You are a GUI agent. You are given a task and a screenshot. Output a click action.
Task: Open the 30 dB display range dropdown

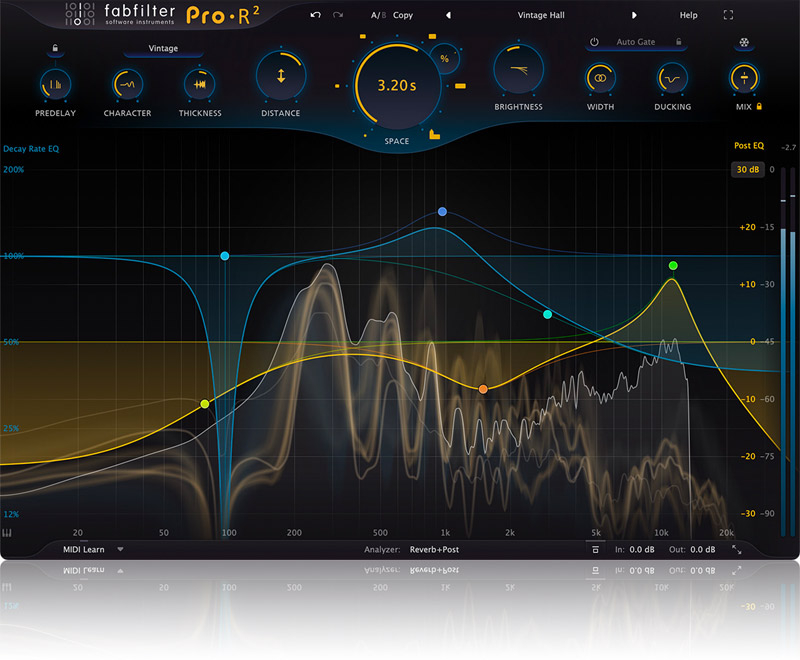point(747,169)
